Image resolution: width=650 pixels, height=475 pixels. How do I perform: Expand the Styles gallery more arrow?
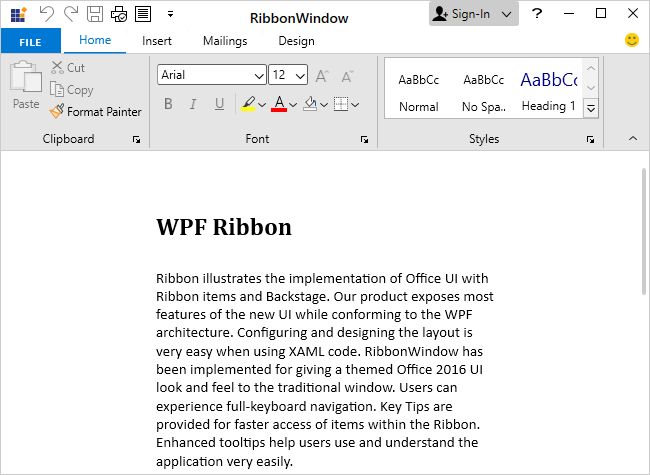pos(590,107)
